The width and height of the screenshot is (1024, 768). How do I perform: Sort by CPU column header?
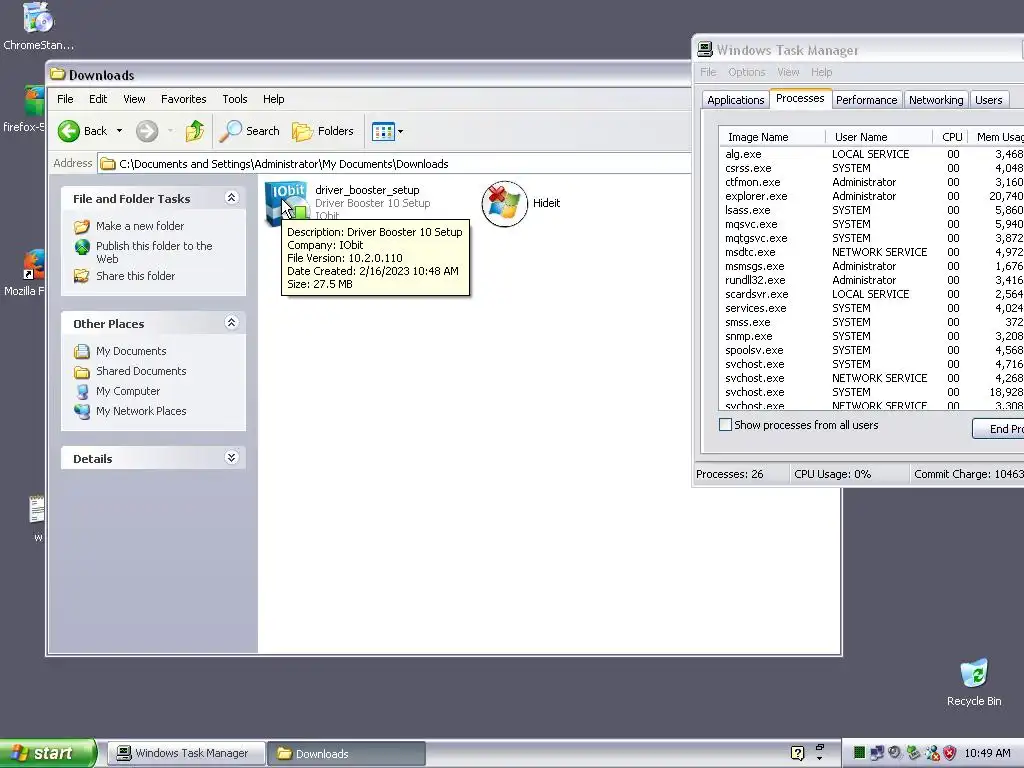951,137
